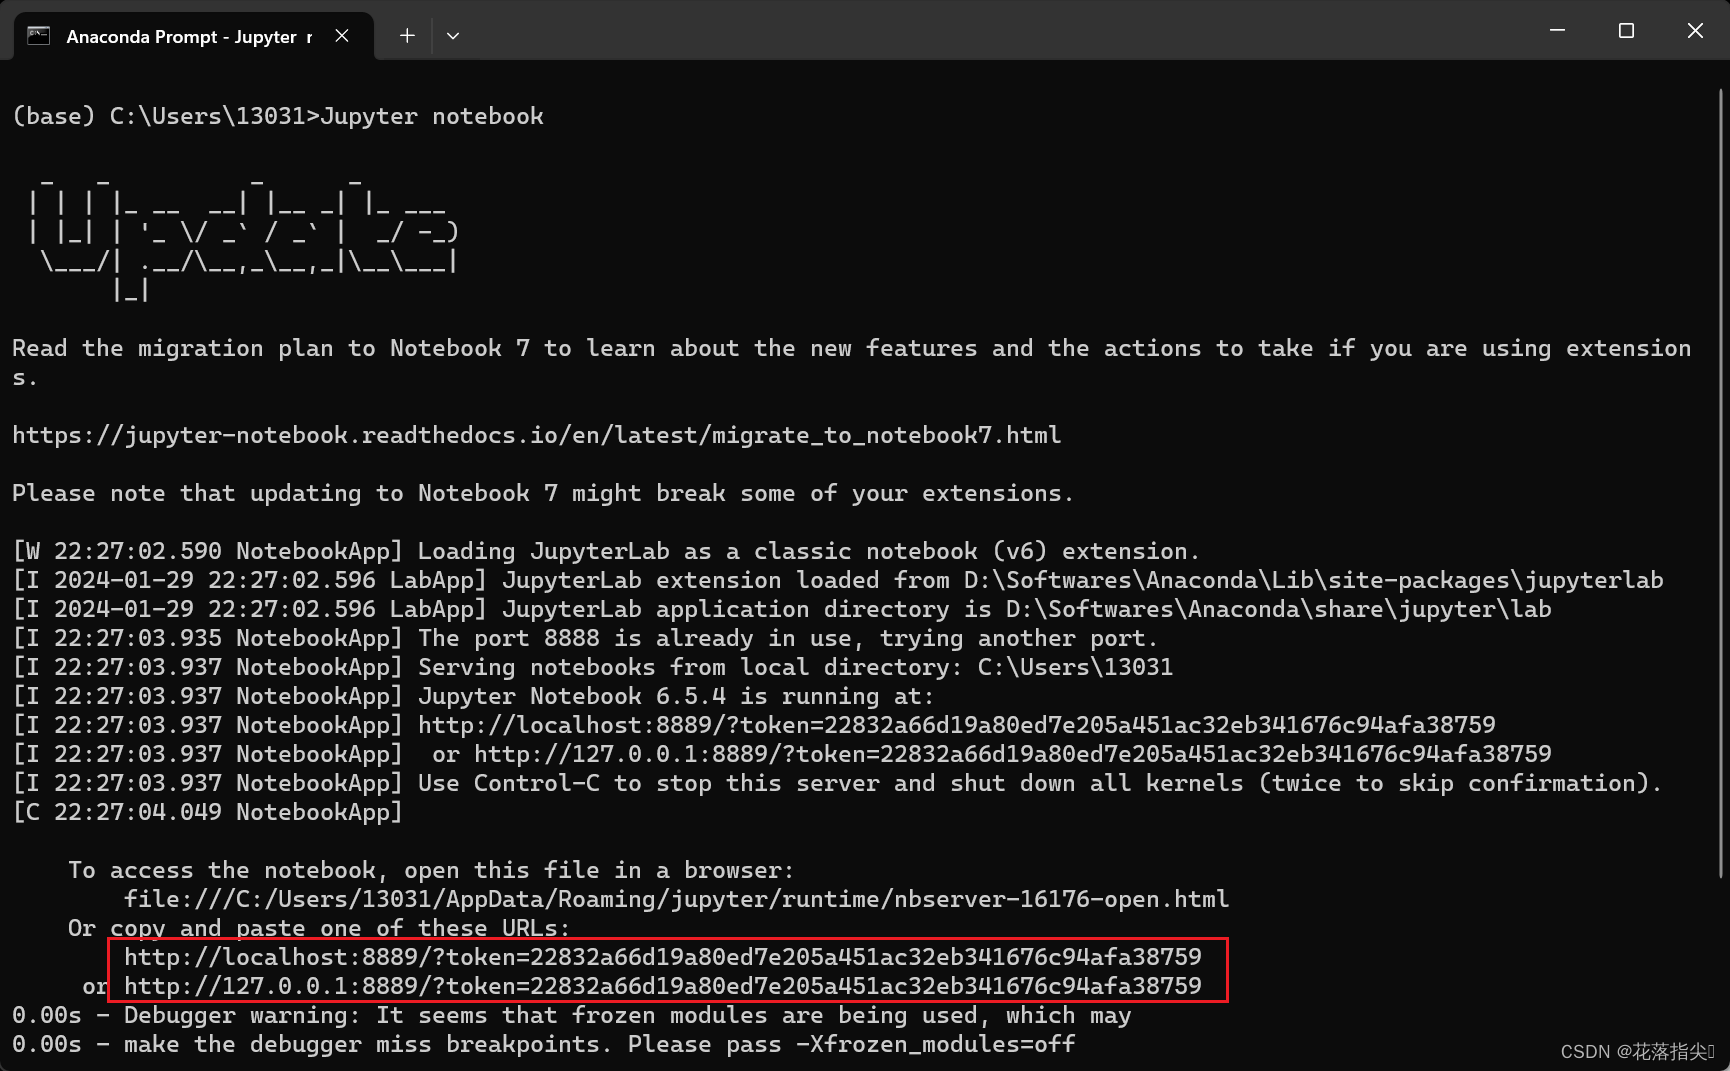Click the 'Read the migration plan' line

tap(852, 362)
